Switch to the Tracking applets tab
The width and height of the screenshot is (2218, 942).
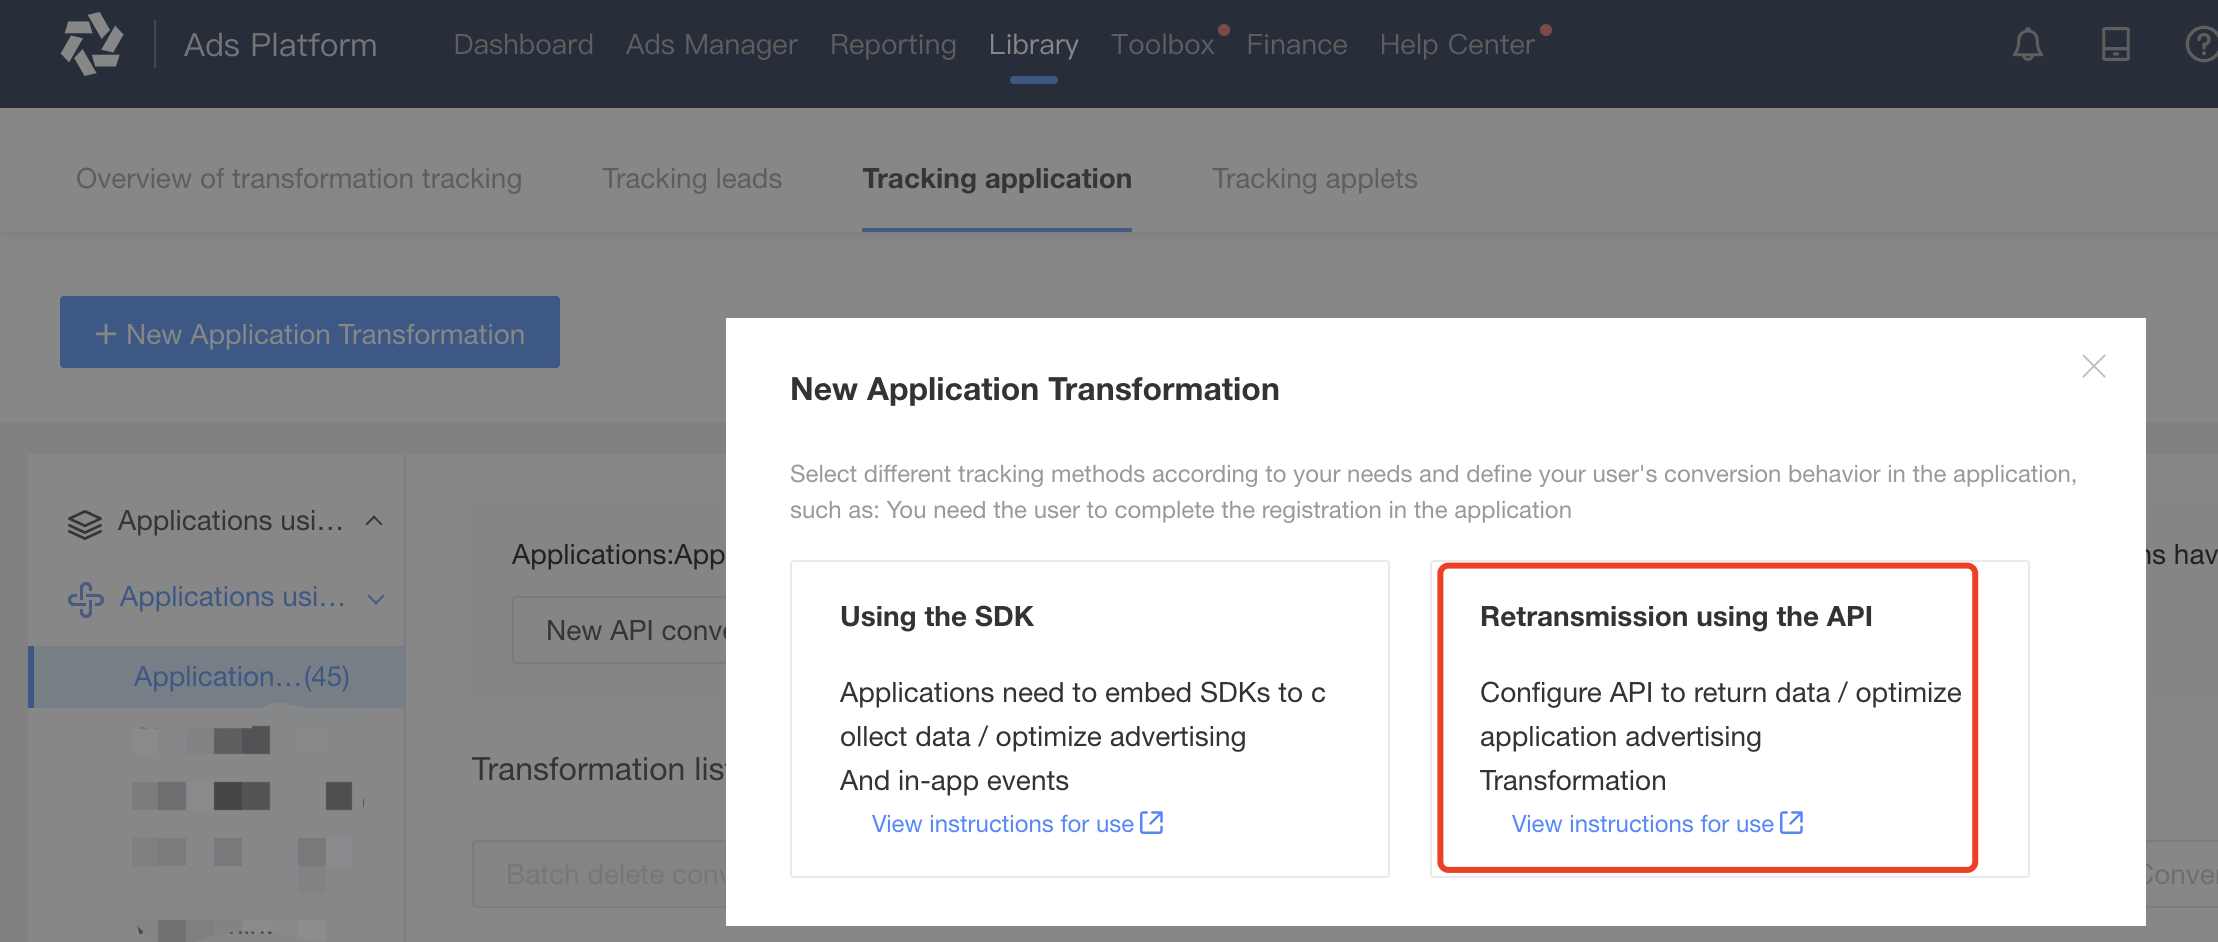(x=1315, y=179)
